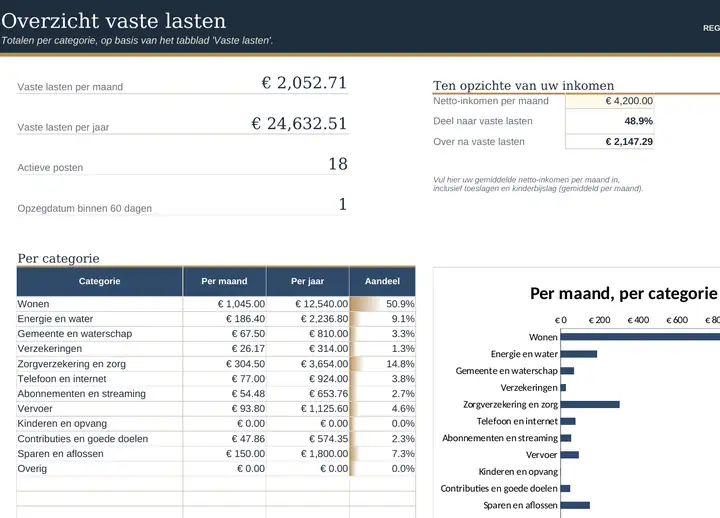This screenshot has height=518, width=720.
Task: Click the Wonen monthly amount € 1,045.00
Action: tap(224, 304)
